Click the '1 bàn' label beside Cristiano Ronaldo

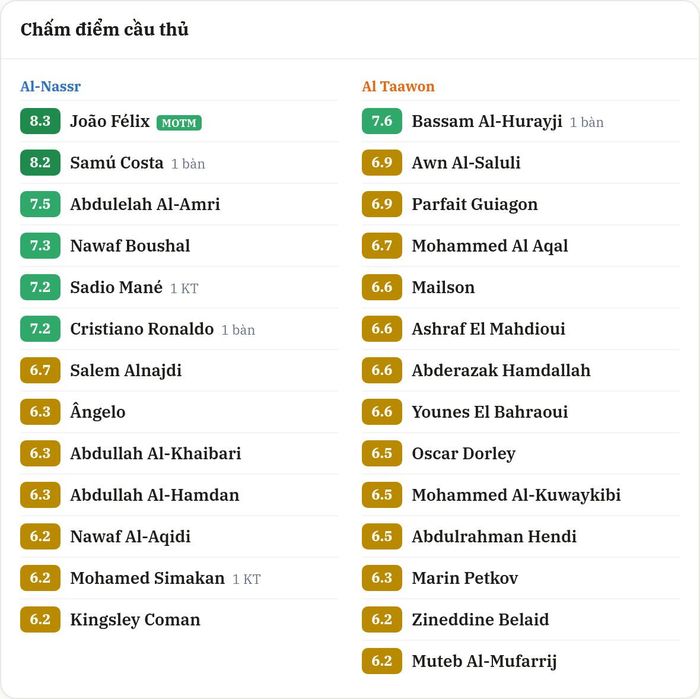[238, 330]
